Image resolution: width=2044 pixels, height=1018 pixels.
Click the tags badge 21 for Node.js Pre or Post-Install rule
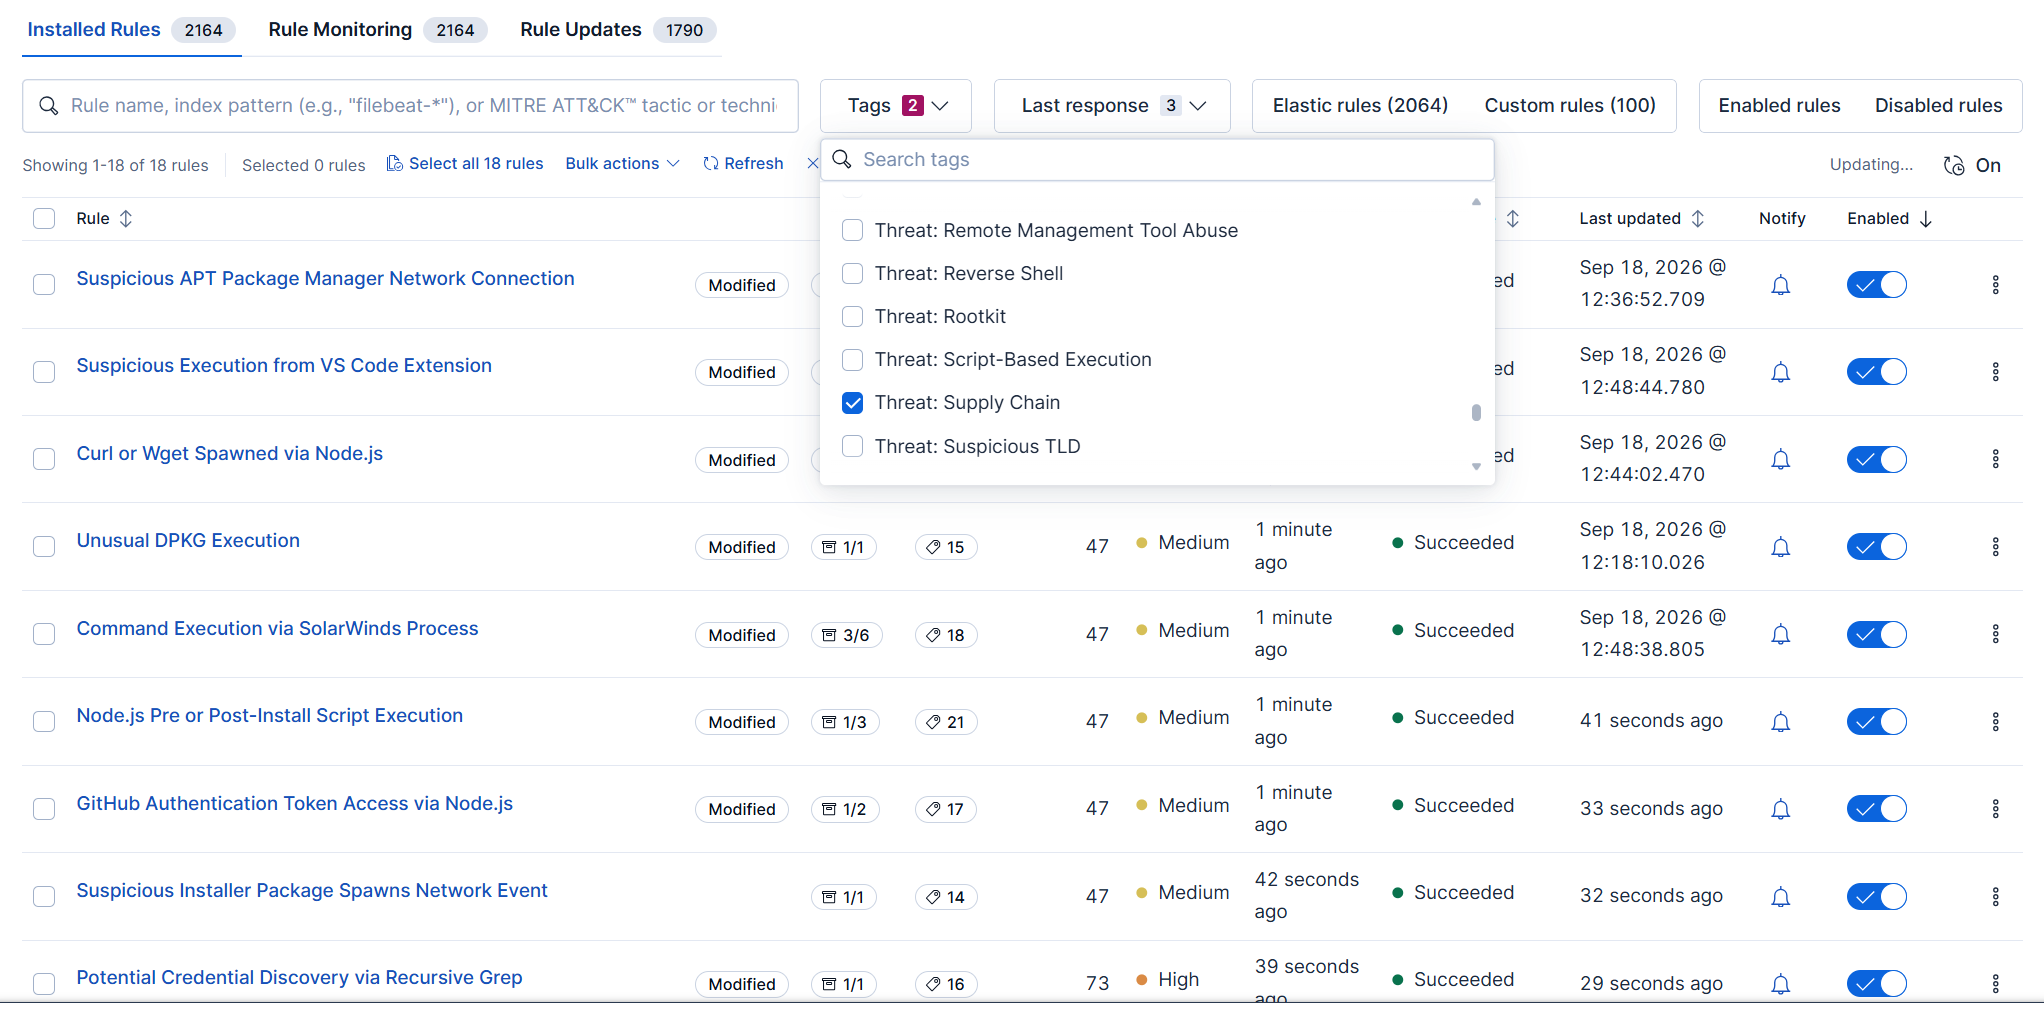pyautogui.click(x=946, y=722)
